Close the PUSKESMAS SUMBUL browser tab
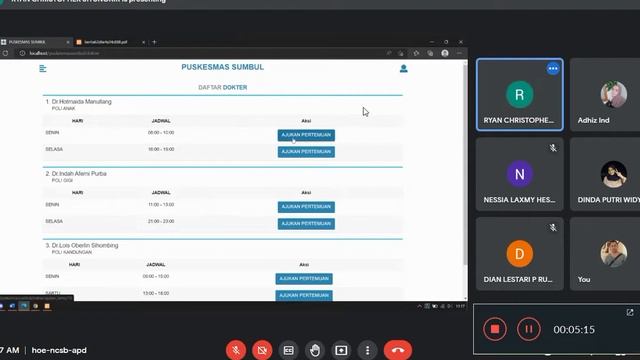The image size is (640, 360). (68, 42)
